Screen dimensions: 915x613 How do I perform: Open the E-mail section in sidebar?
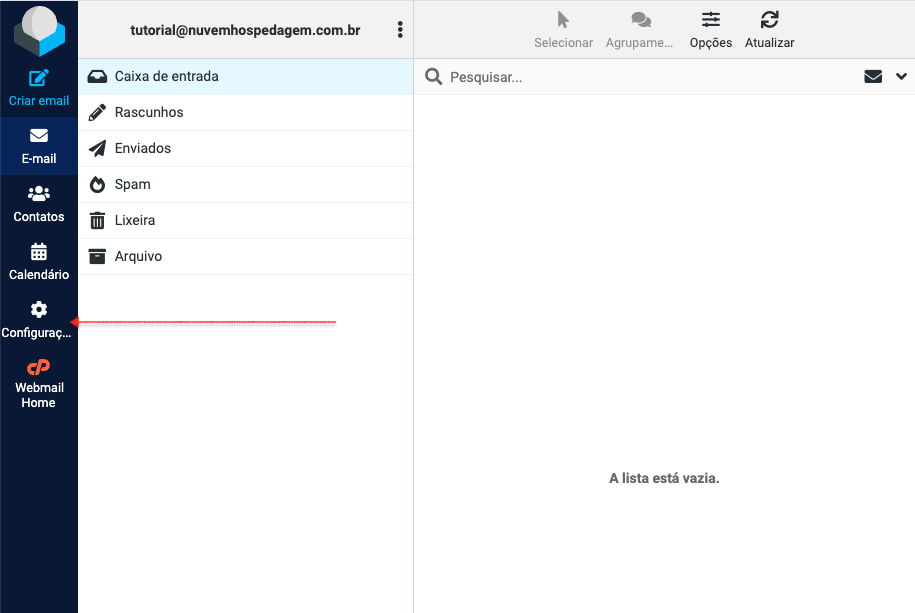click(x=39, y=146)
